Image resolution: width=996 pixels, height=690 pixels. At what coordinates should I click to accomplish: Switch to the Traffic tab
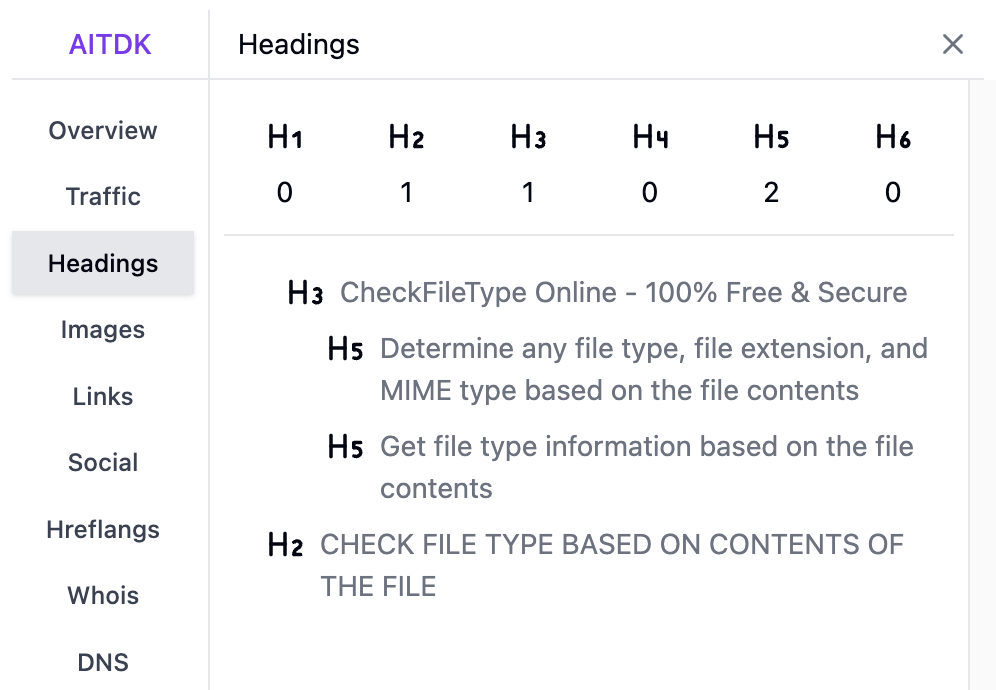point(103,197)
